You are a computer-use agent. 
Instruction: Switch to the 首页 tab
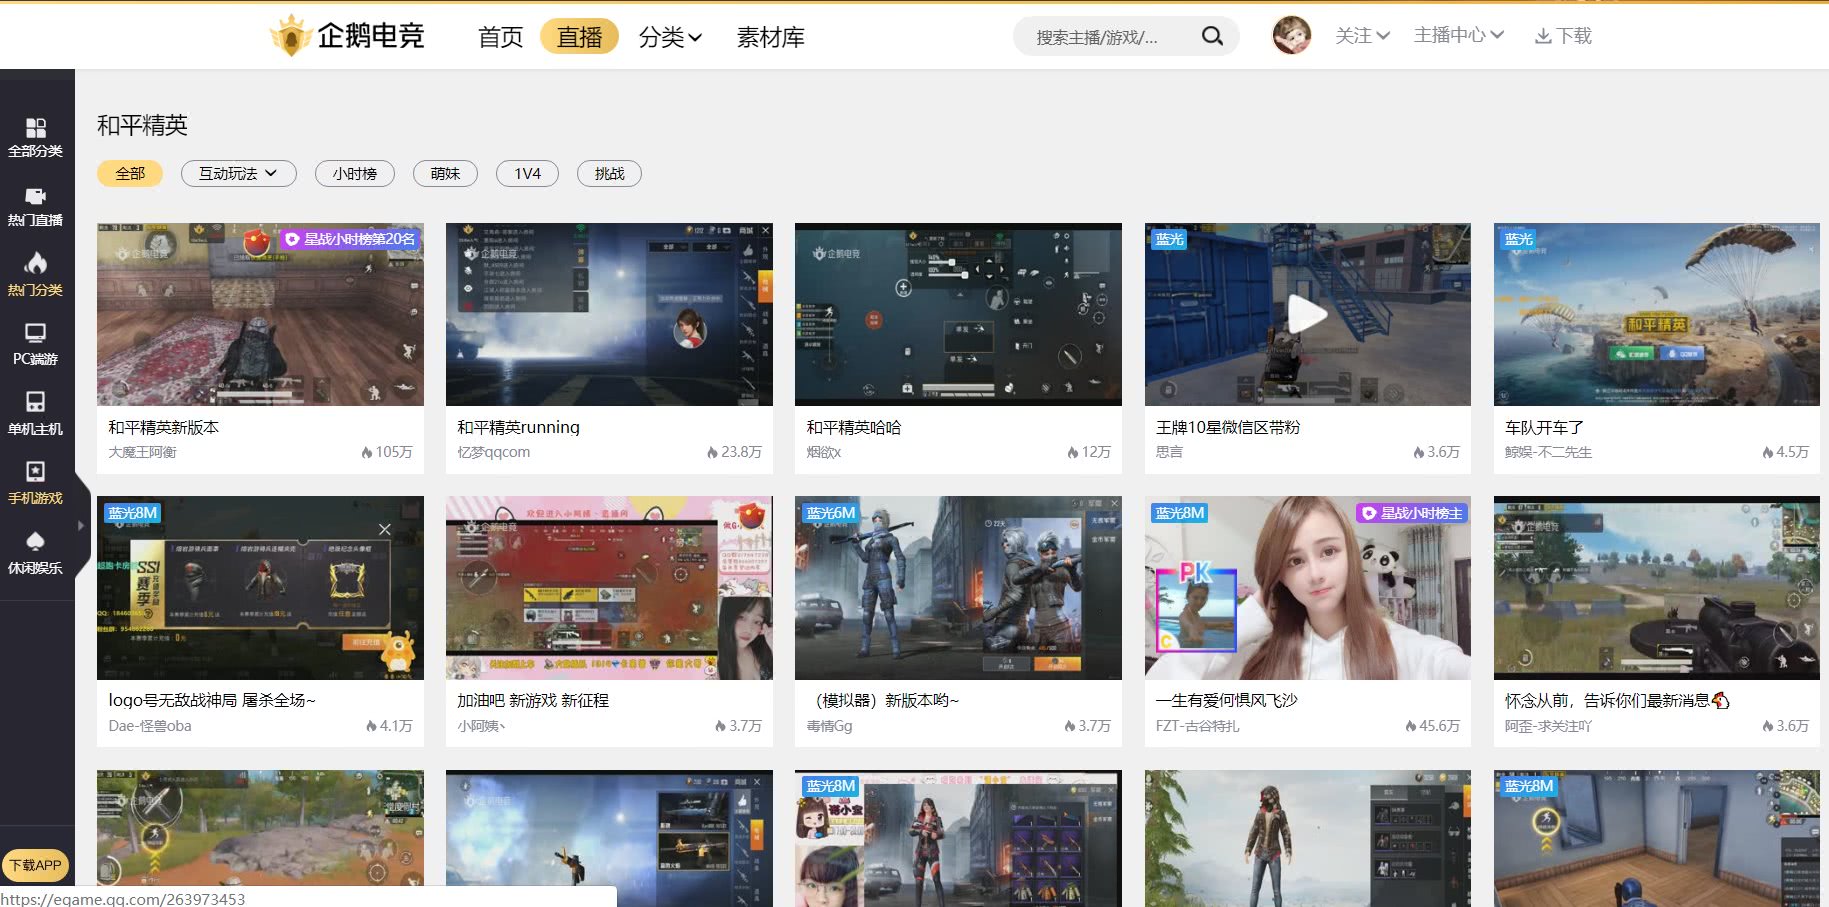click(x=500, y=37)
